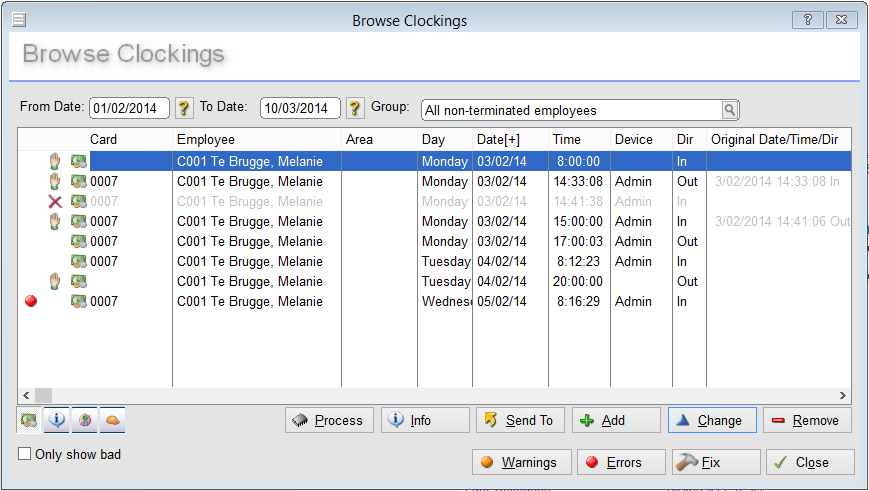Click the red error dot on Wednesday row
This screenshot has height=491, width=869.
[31, 302]
